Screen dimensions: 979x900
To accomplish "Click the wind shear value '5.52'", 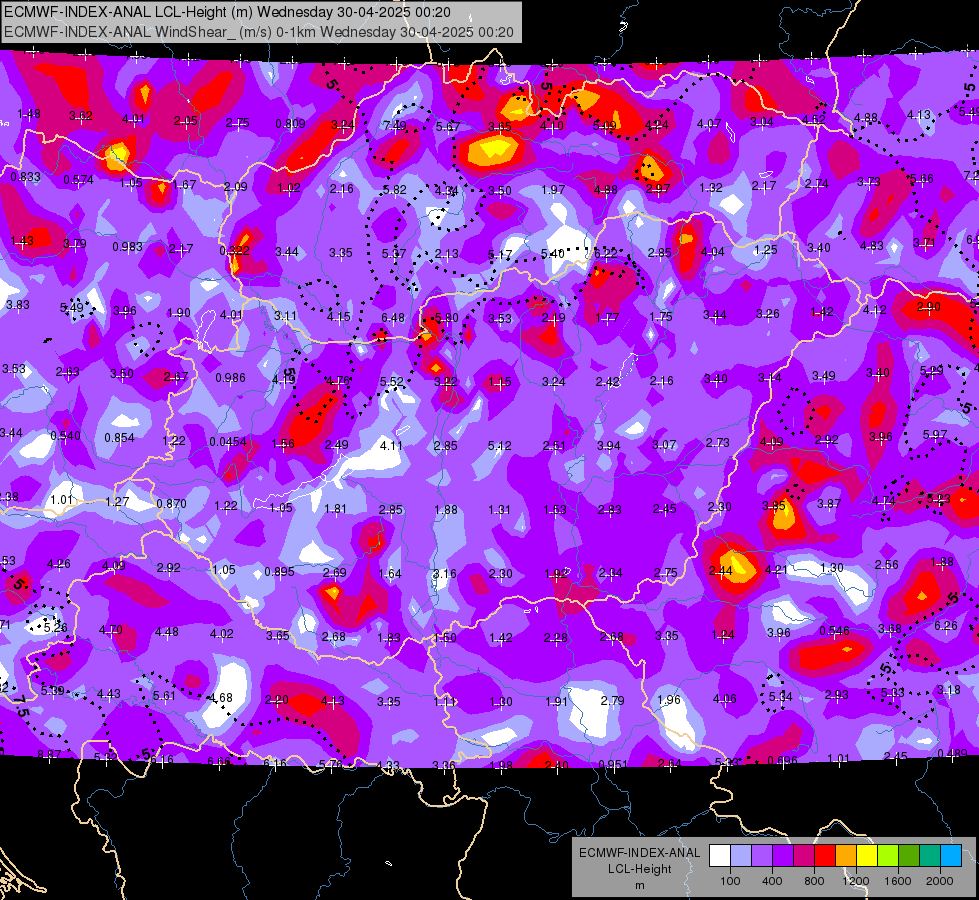I will click(392, 381).
